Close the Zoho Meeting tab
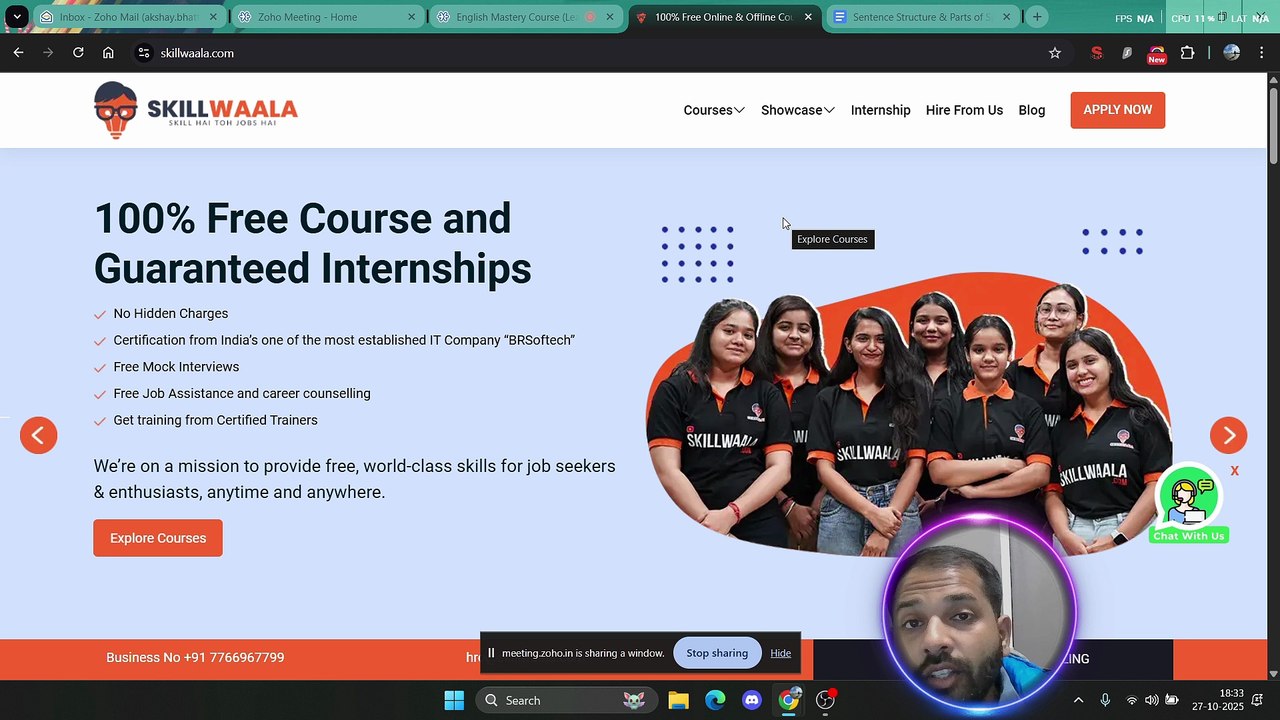 pyautogui.click(x=411, y=17)
